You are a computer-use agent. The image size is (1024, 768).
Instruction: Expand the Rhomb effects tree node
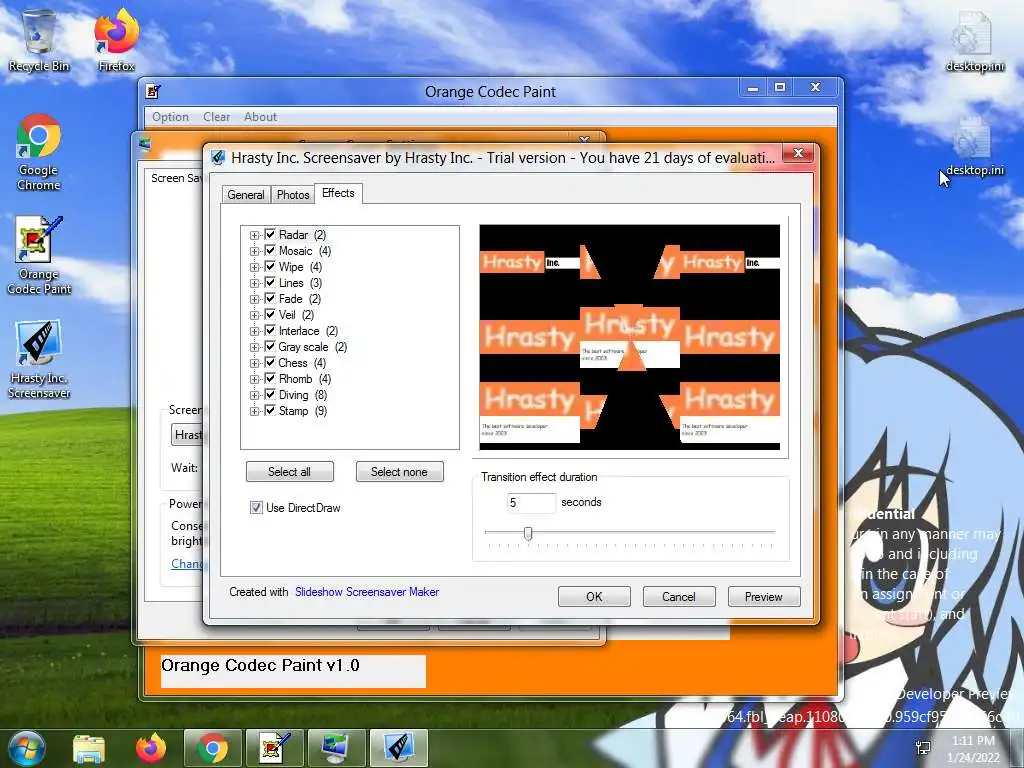254,379
